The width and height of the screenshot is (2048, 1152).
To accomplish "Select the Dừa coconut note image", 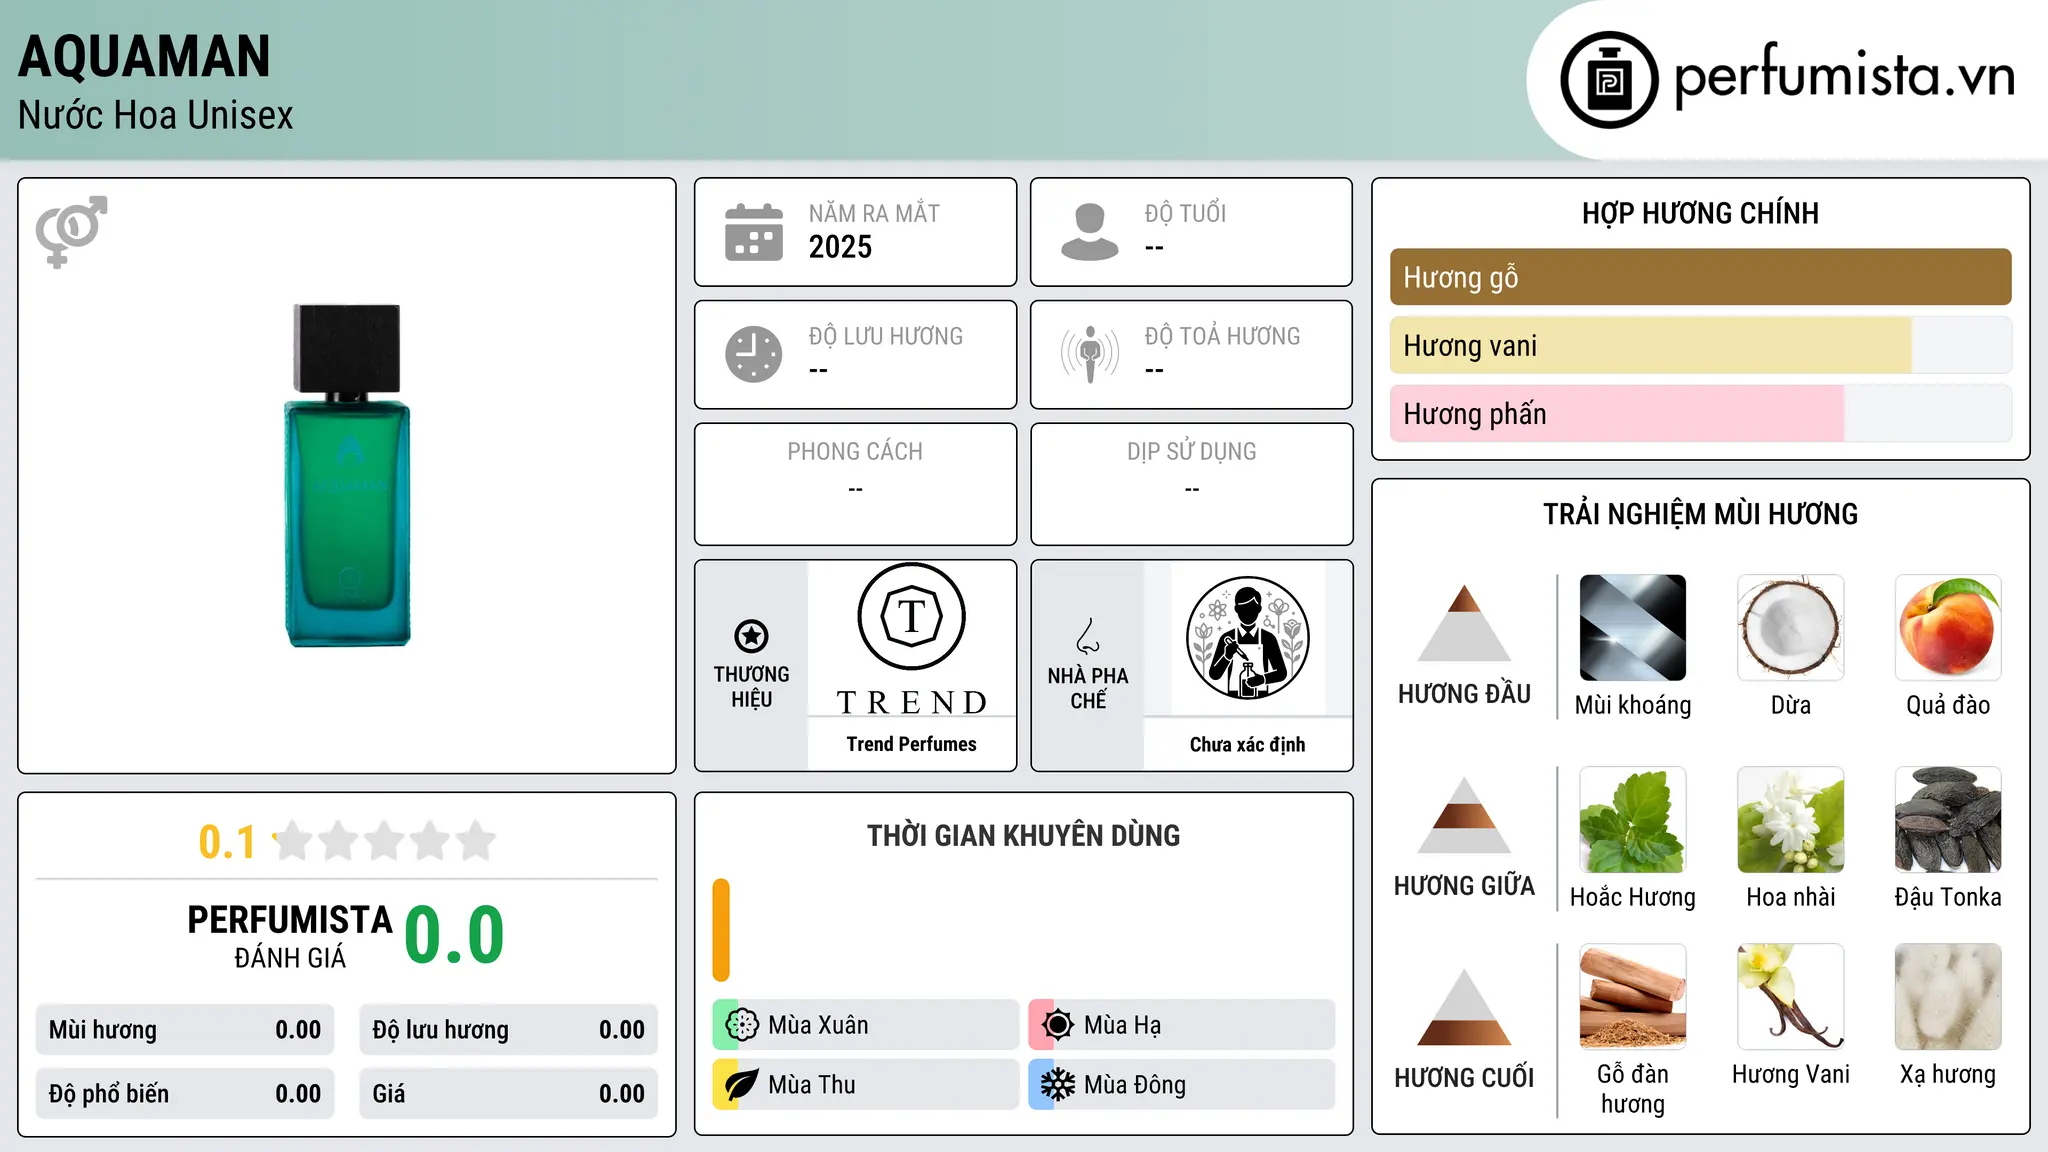I will point(1790,628).
